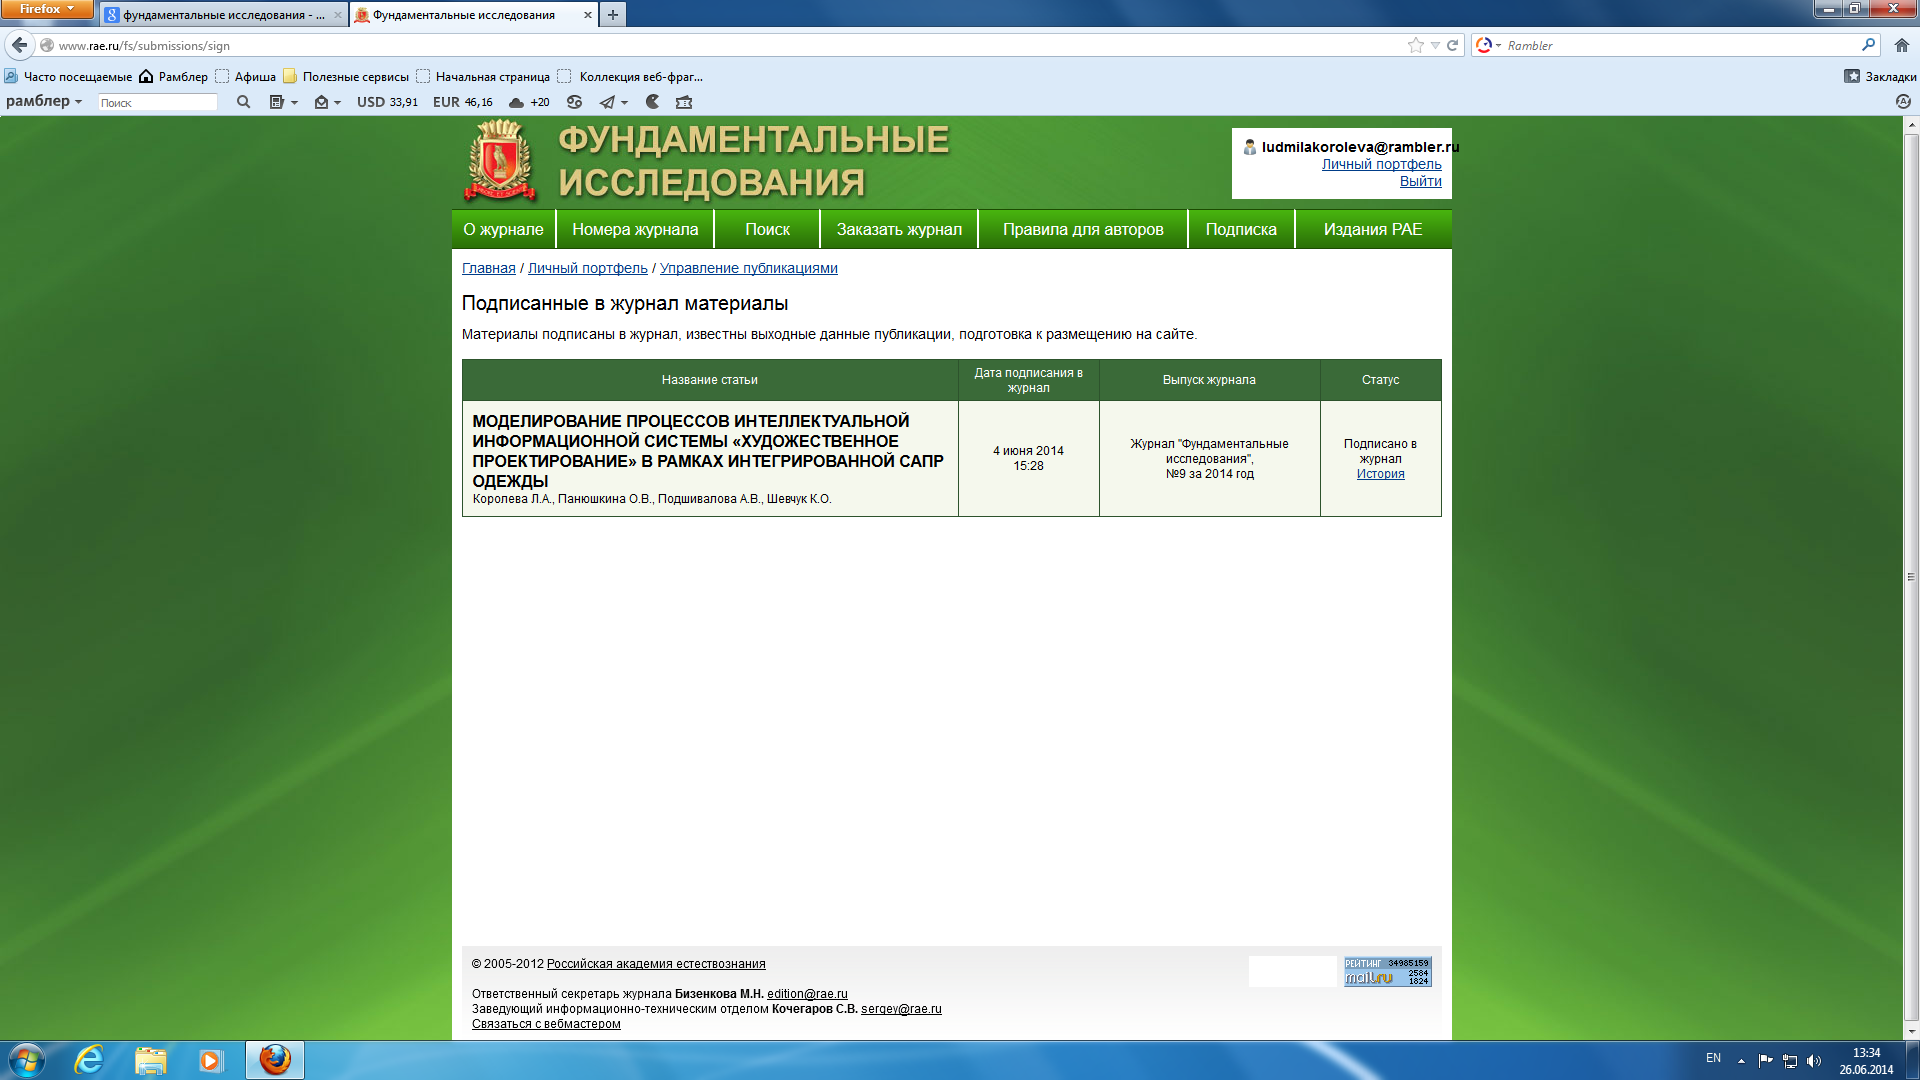Click the Rambler toolbar search magnifier icon

point(243,102)
